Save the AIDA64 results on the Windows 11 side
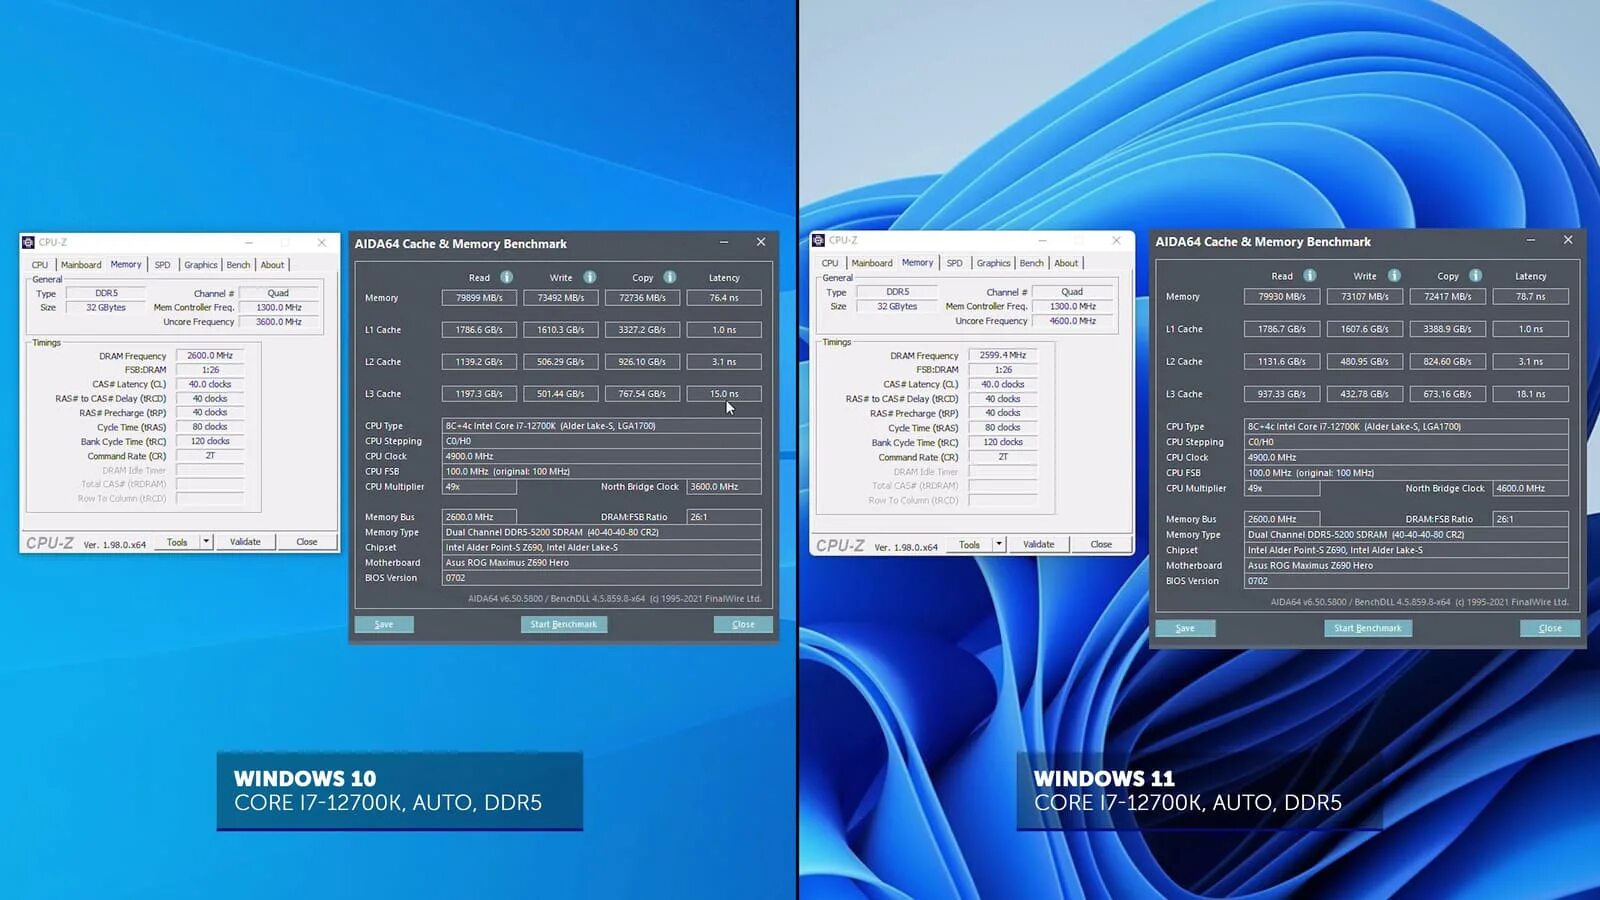The height and width of the screenshot is (900, 1600). click(x=1185, y=628)
